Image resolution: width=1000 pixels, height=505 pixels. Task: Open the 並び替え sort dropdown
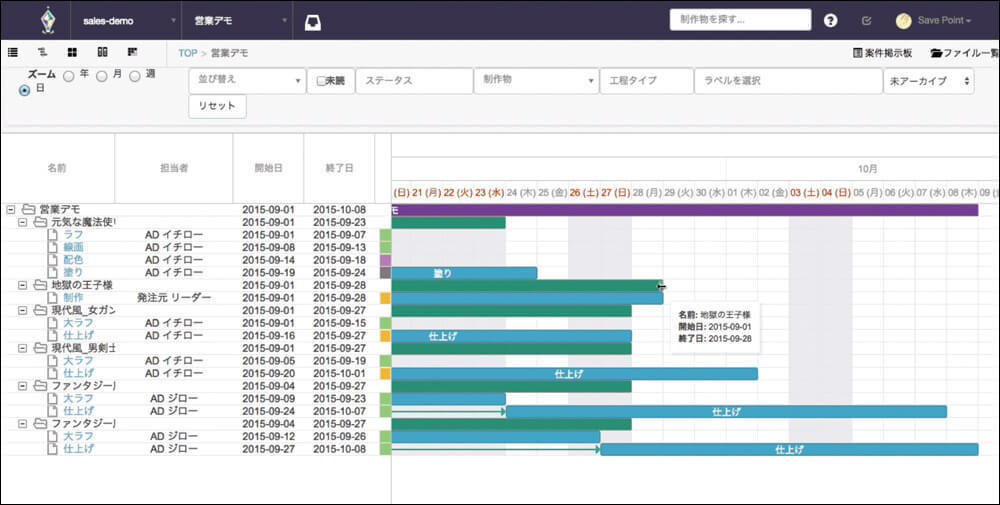pos(247,81)
